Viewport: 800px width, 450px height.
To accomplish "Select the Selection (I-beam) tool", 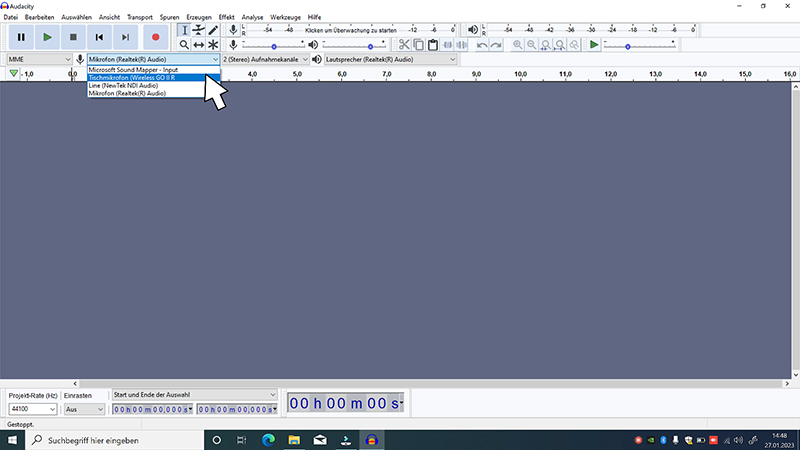I will coord(184,30).
